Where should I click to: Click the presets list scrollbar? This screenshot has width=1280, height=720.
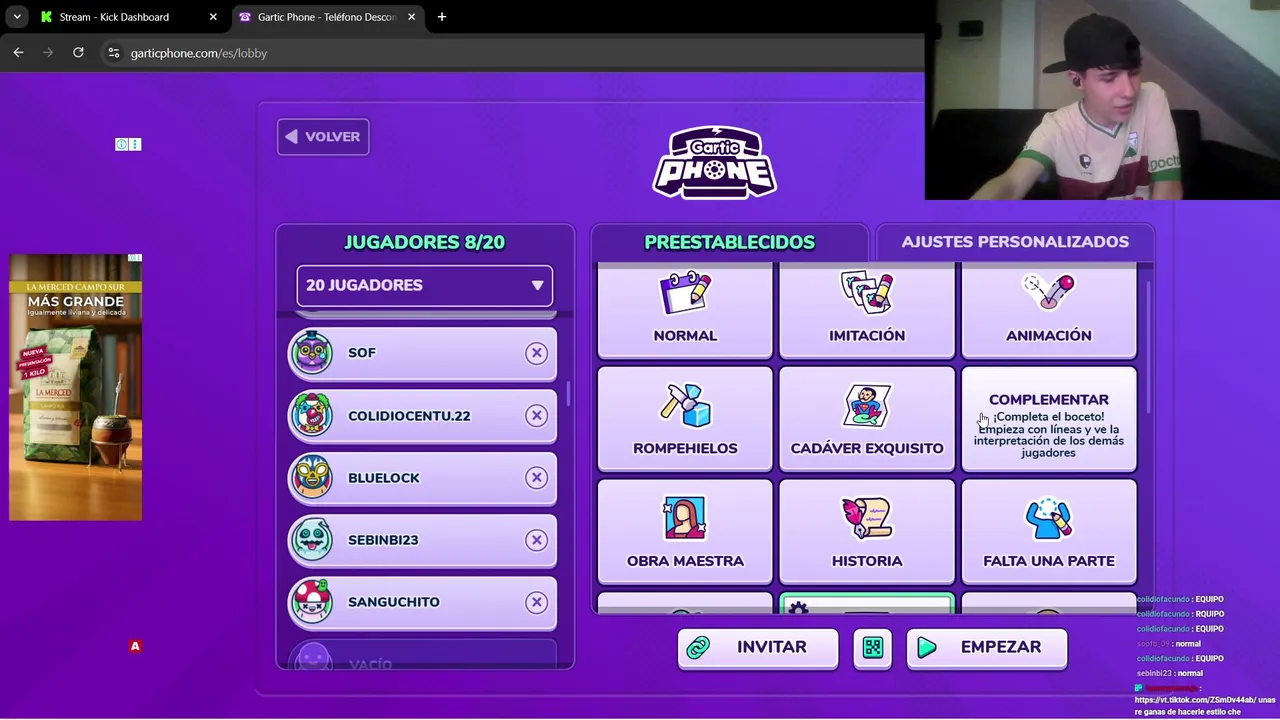coord(1148,347)
